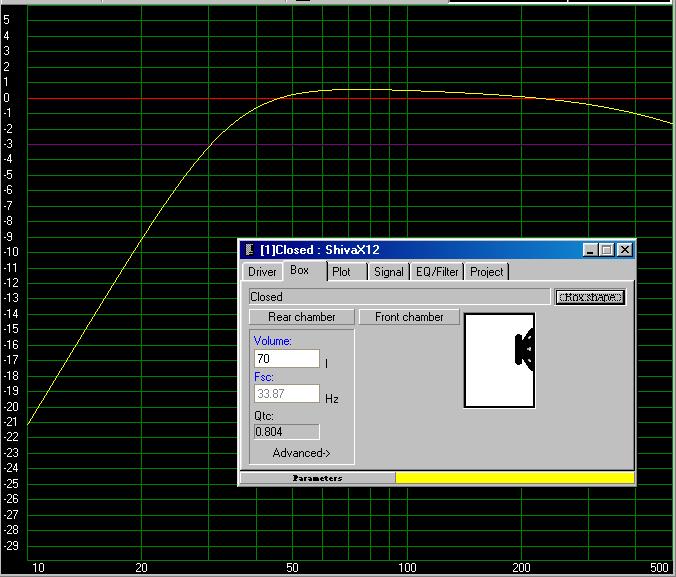
Task: Switch to the Driver tab
Action: pos(262,272)
